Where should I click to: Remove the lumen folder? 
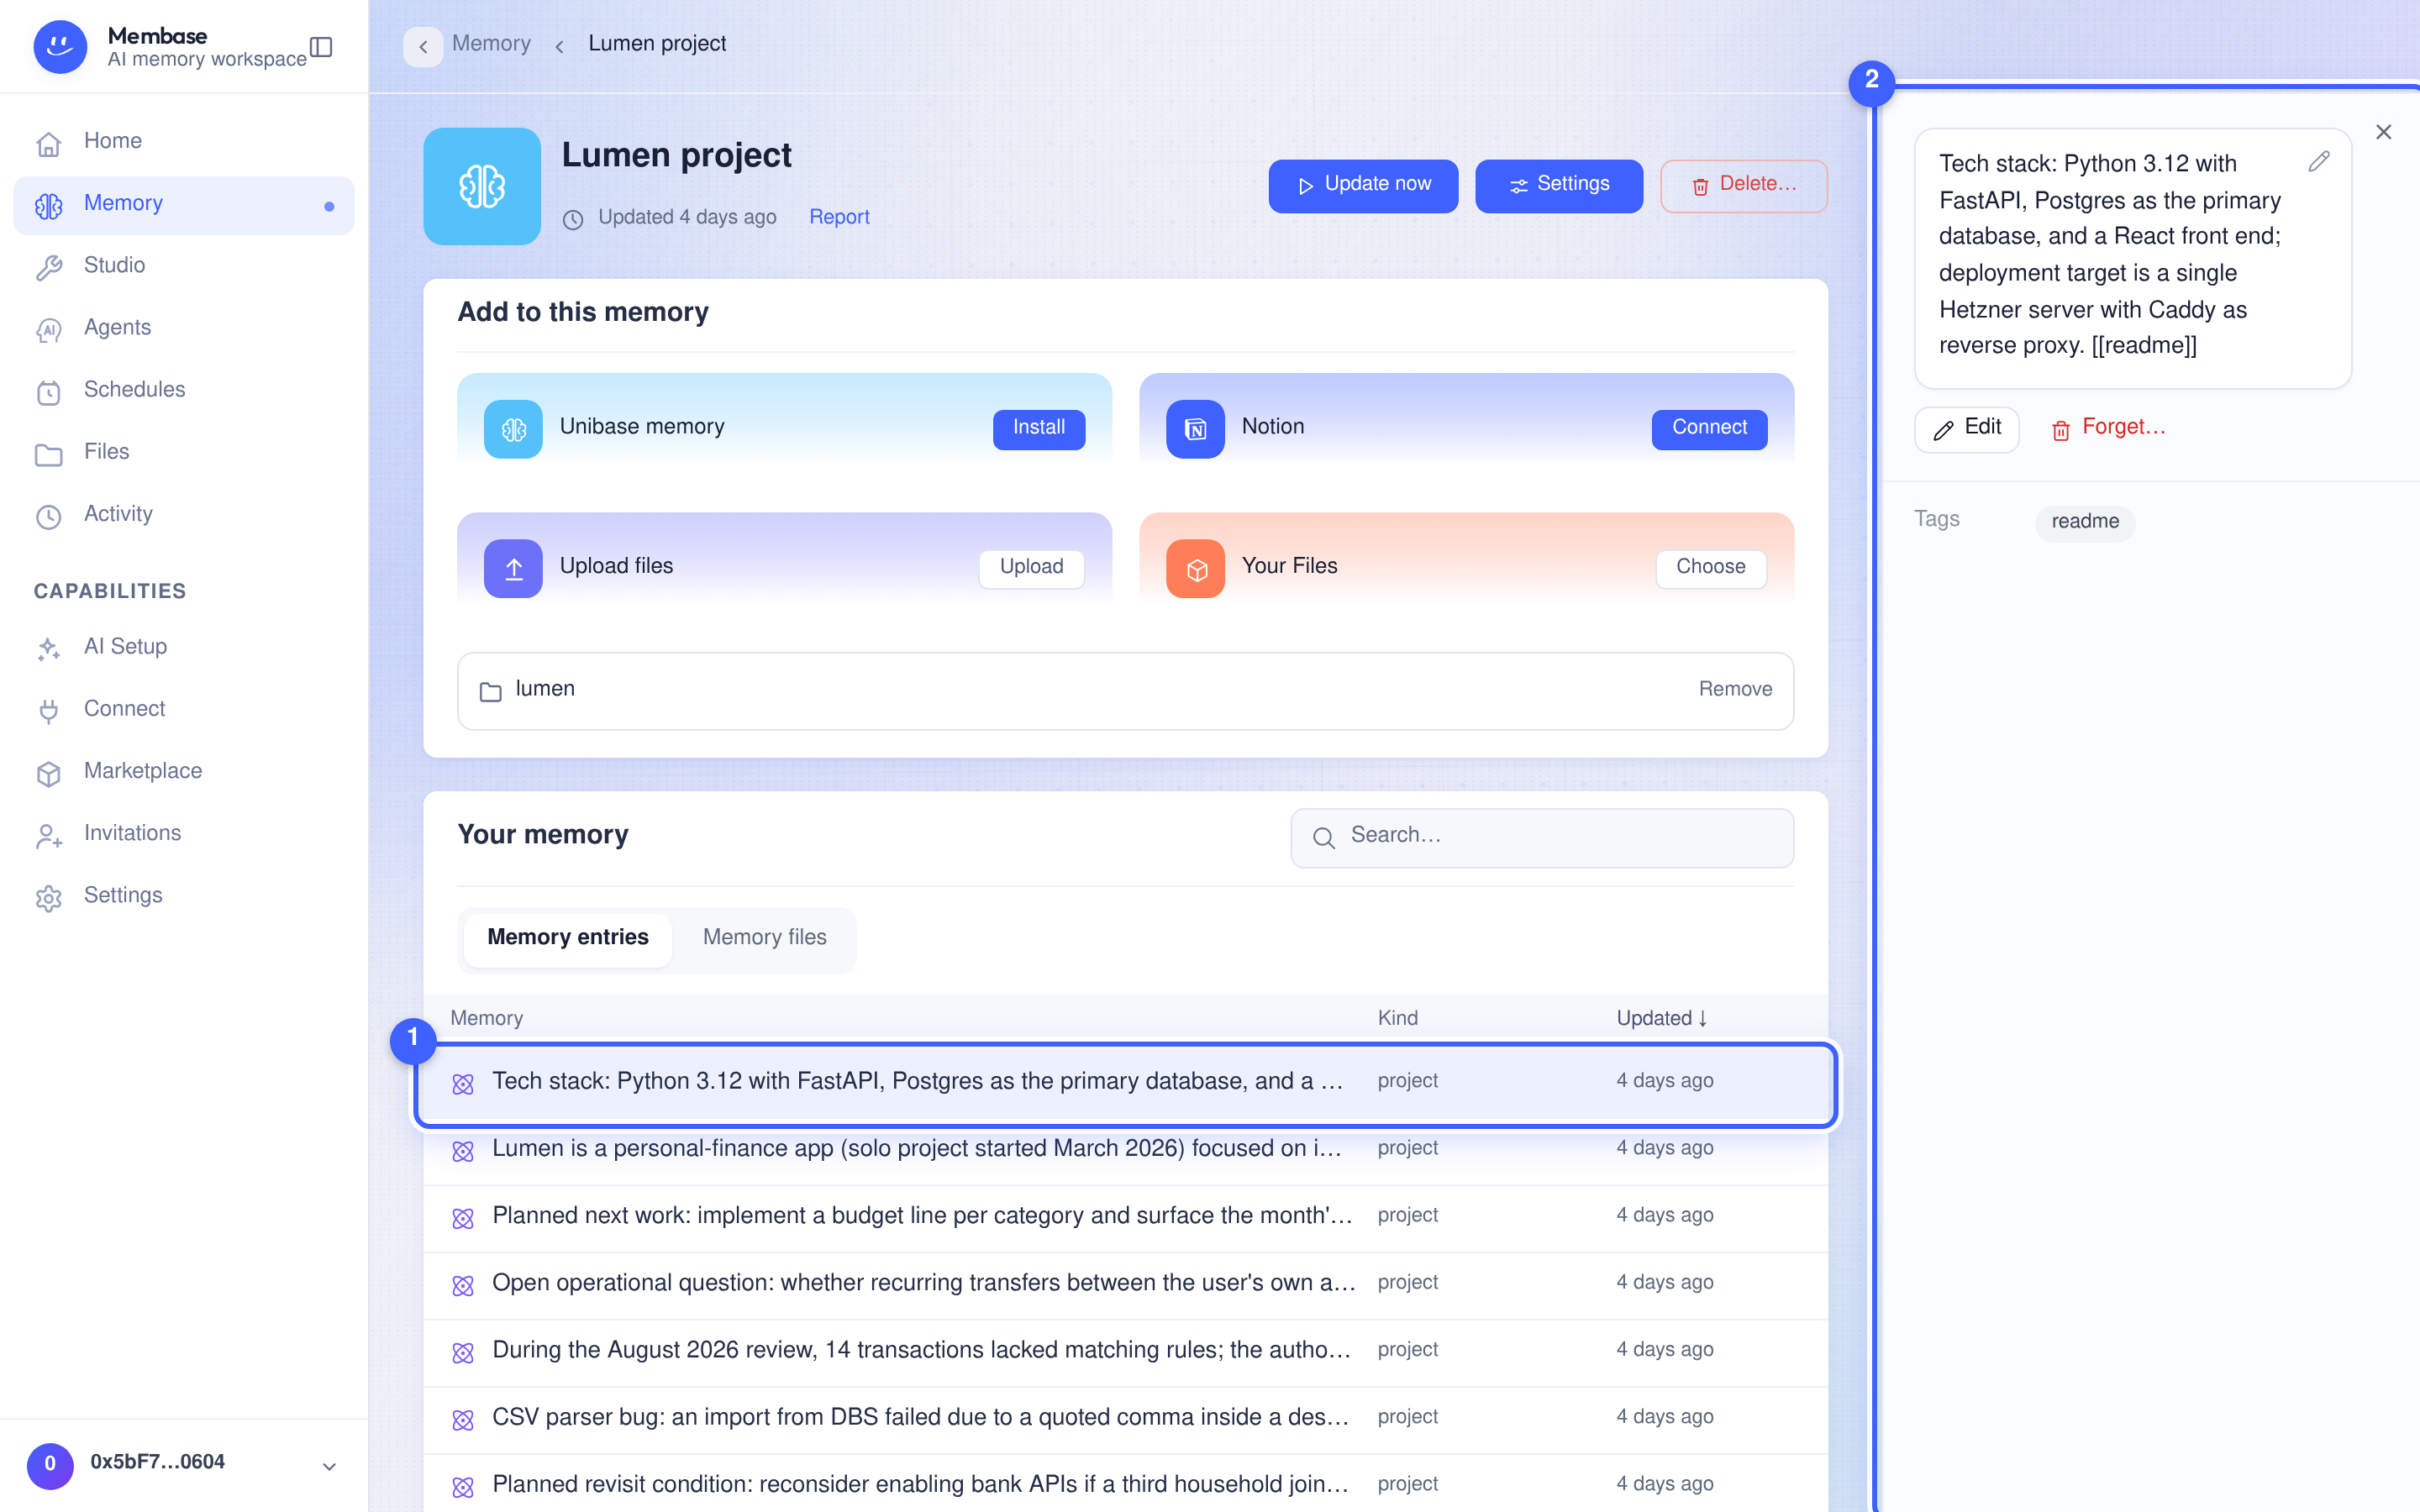click(x=1735, y=689)
